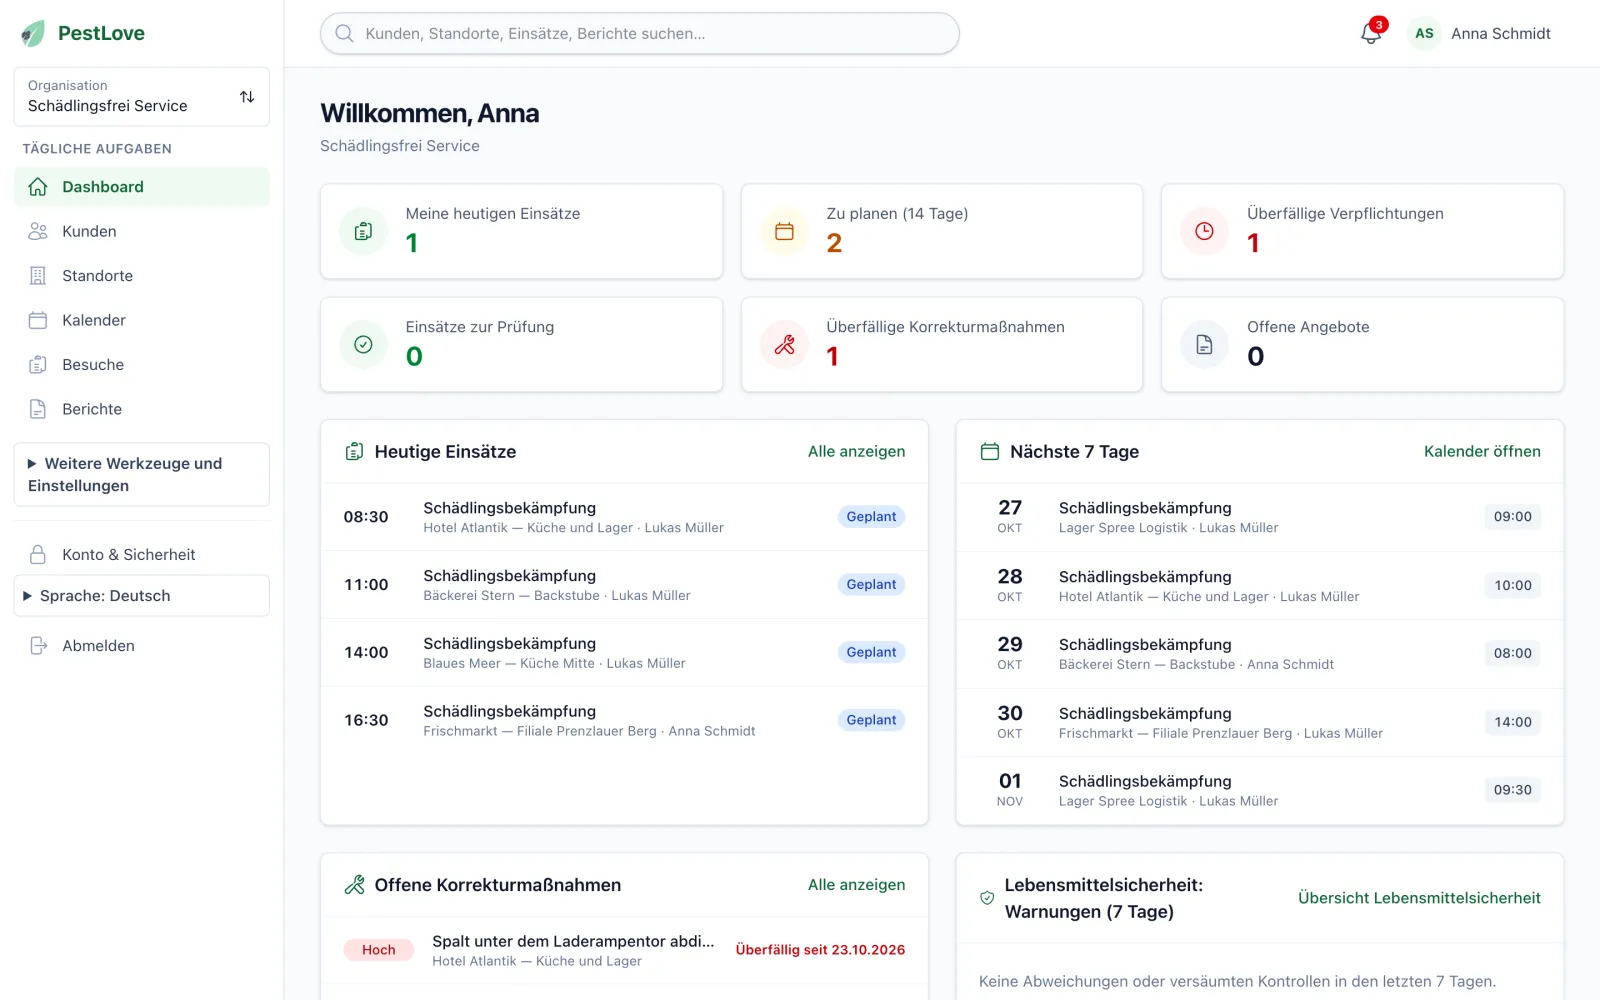The image size is (1600, 1000).
Task: Open the notifications bell
Action: pyautogui.click(x=1371, y=33)
